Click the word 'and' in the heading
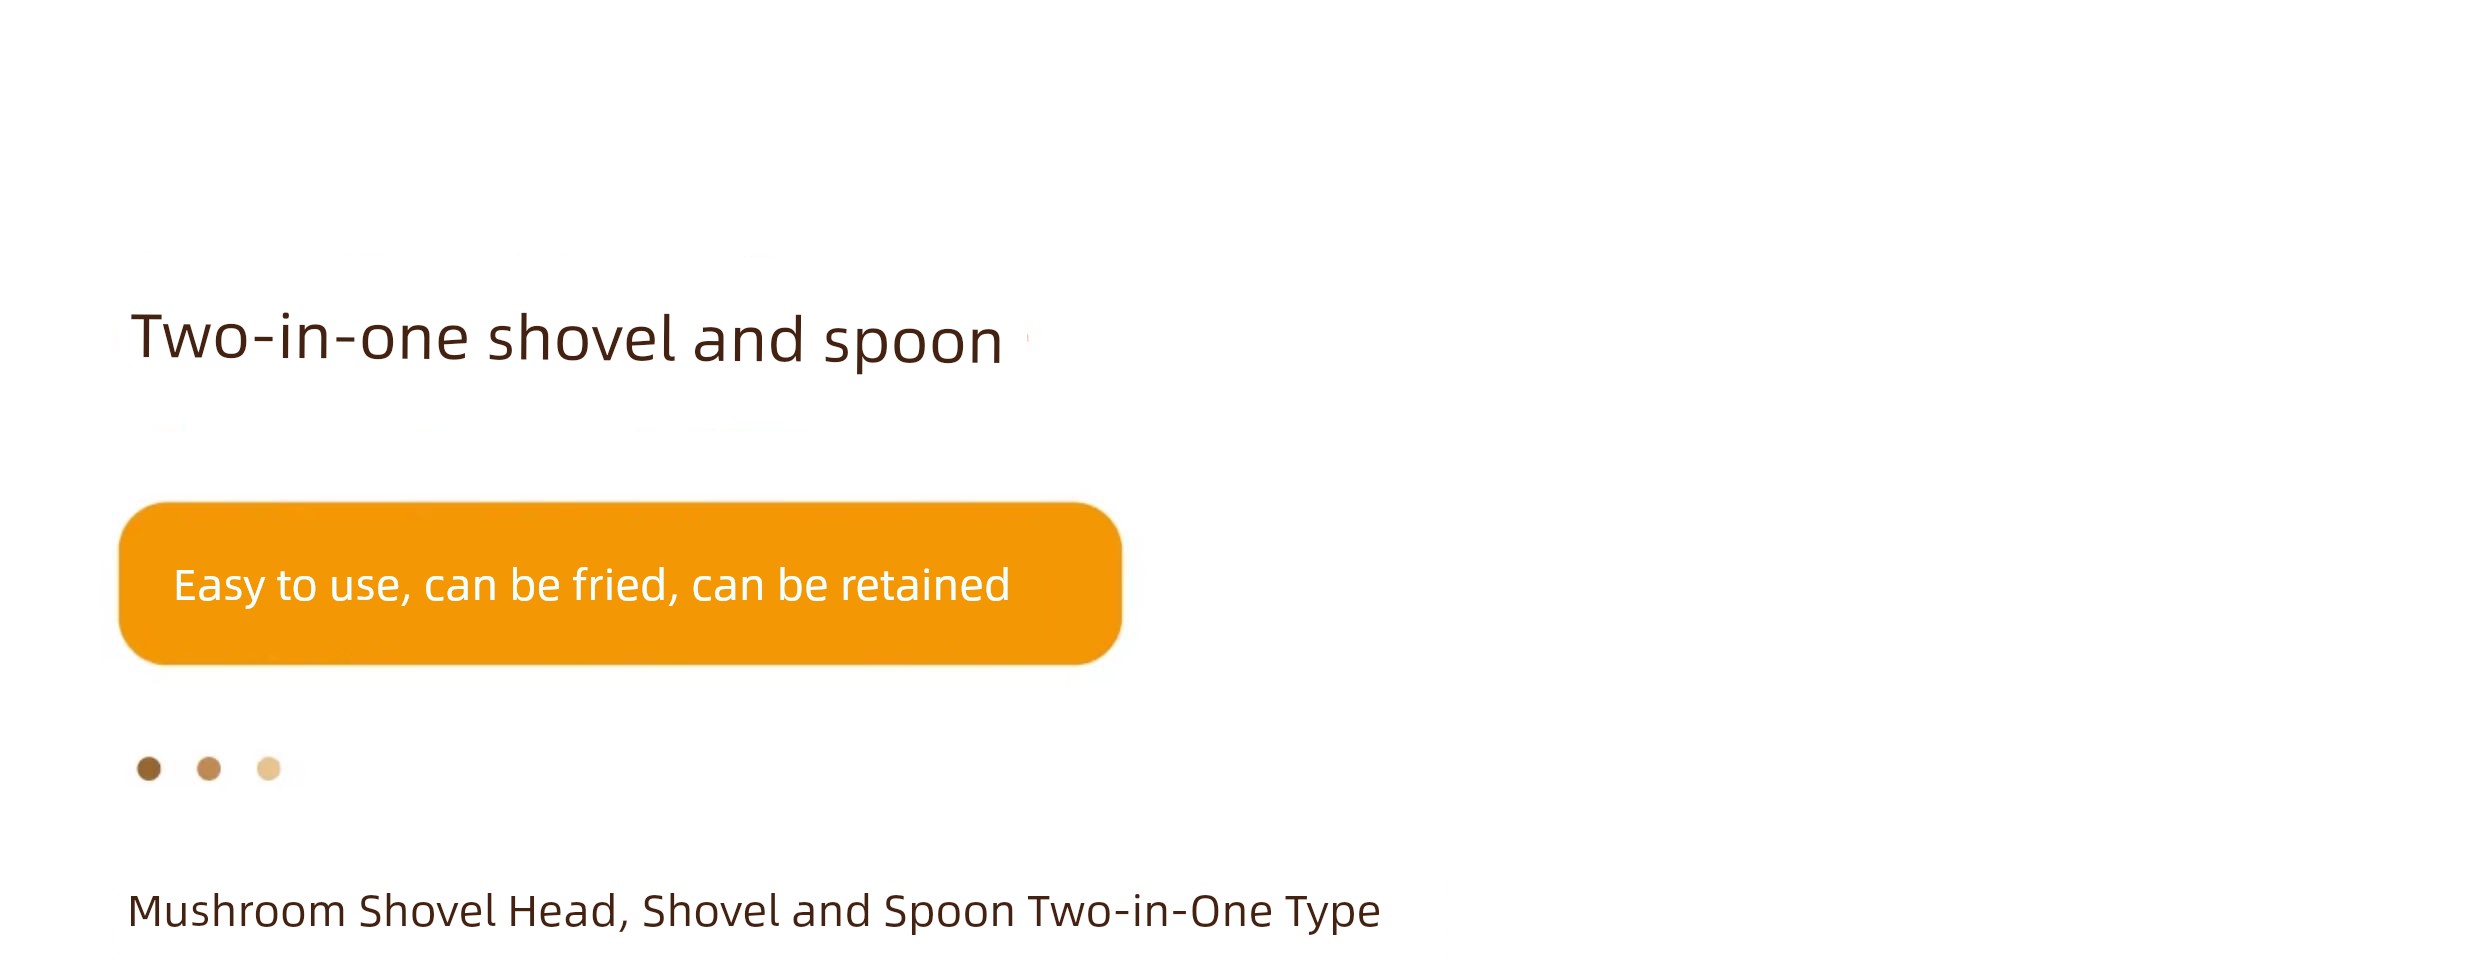 coord(749,340)
